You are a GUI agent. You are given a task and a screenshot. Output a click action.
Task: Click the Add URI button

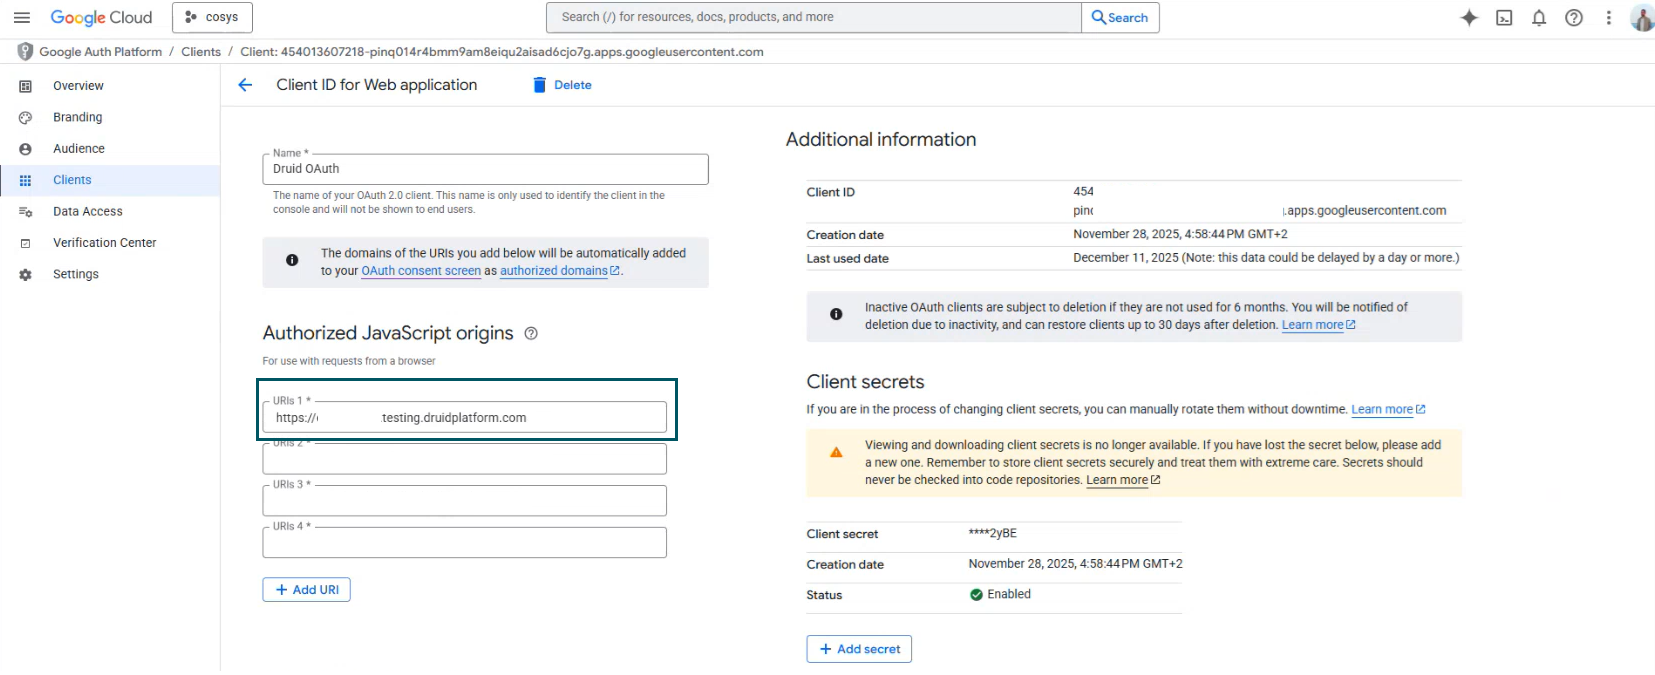click(x=306, y=590)
